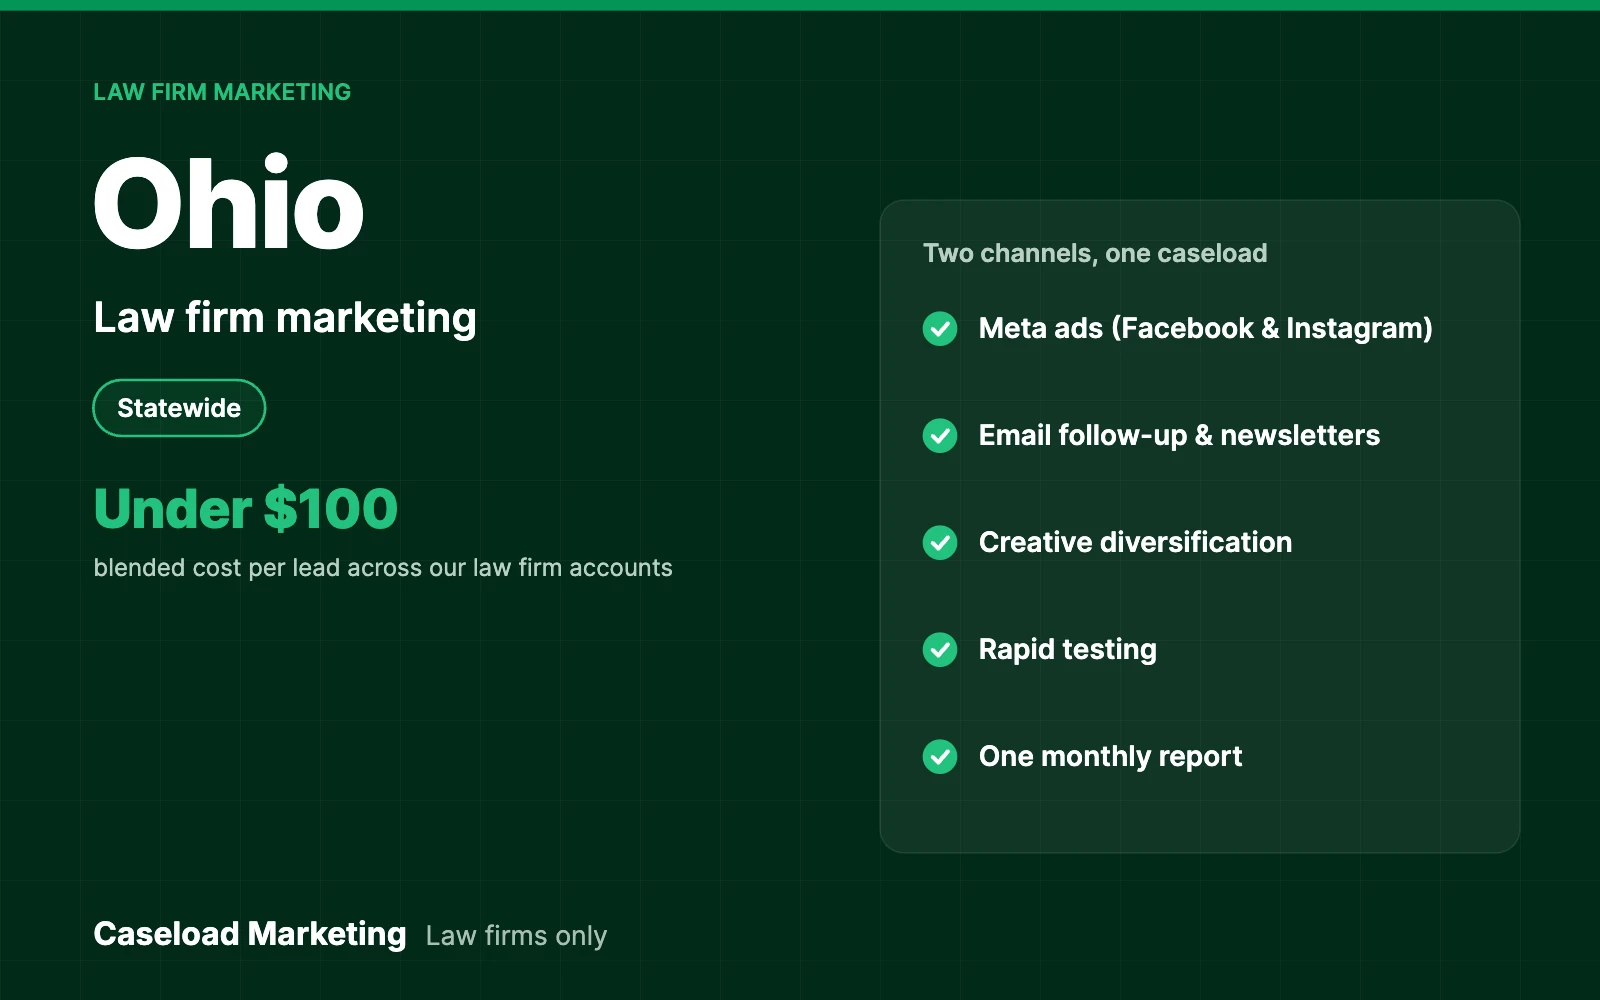Click 'blended cost per lead across our law firm accounts'

383,568
